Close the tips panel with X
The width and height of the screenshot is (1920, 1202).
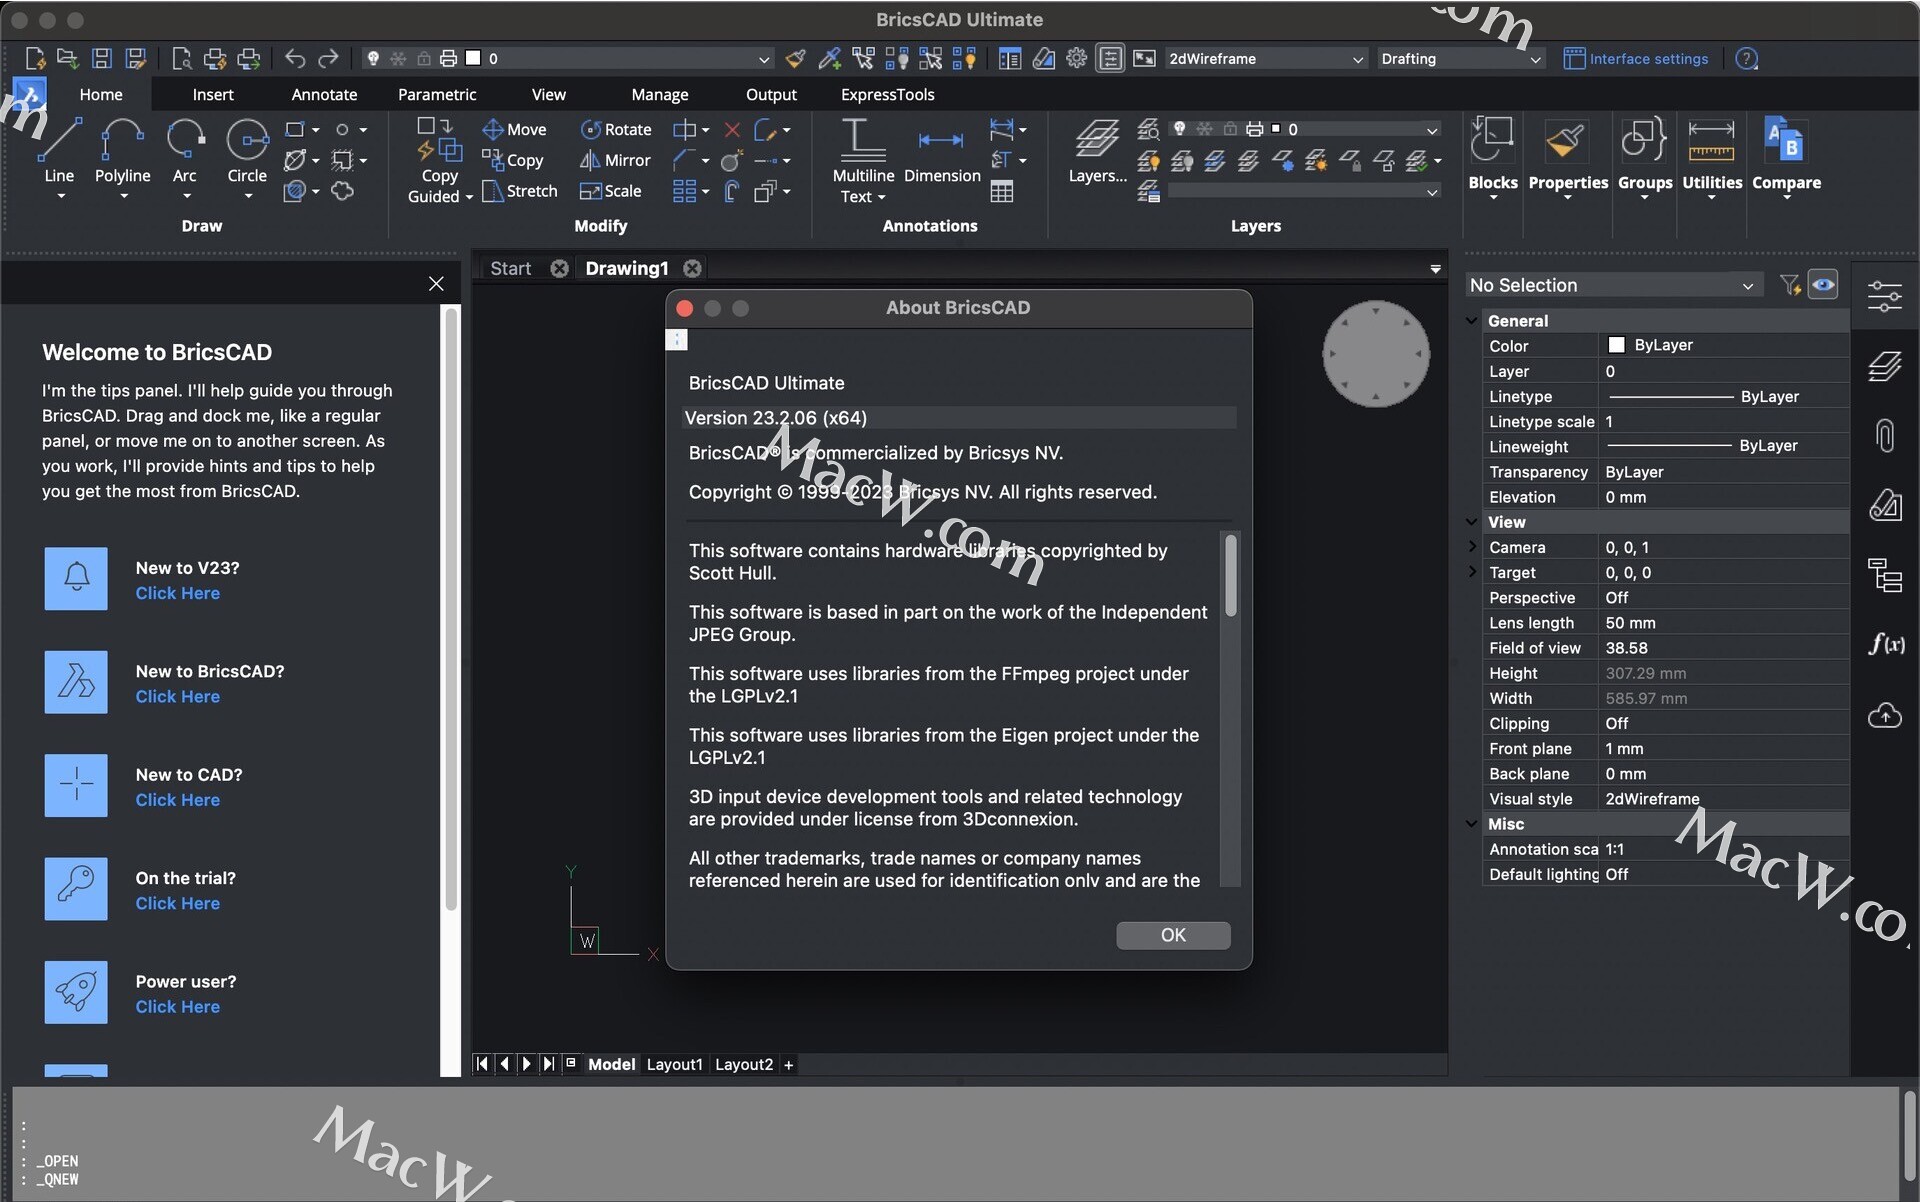coord(436,284)
